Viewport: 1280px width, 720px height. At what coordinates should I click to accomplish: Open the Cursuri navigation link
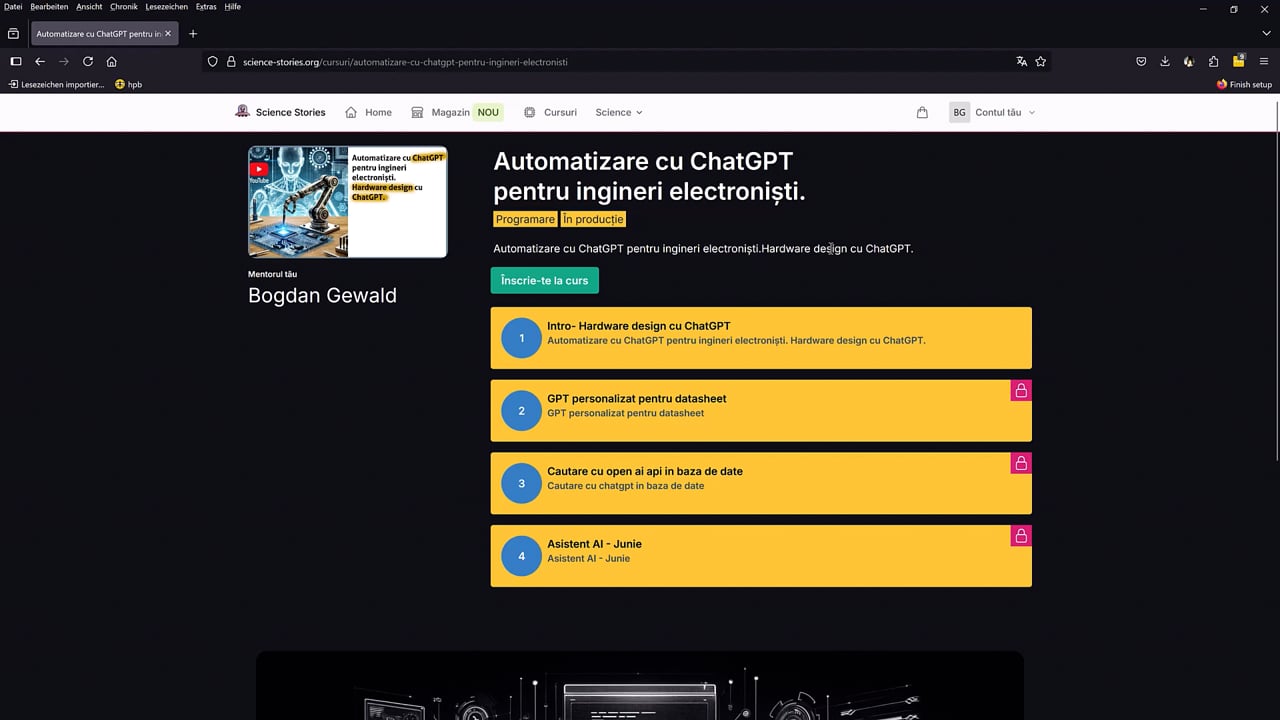(550, 112)
